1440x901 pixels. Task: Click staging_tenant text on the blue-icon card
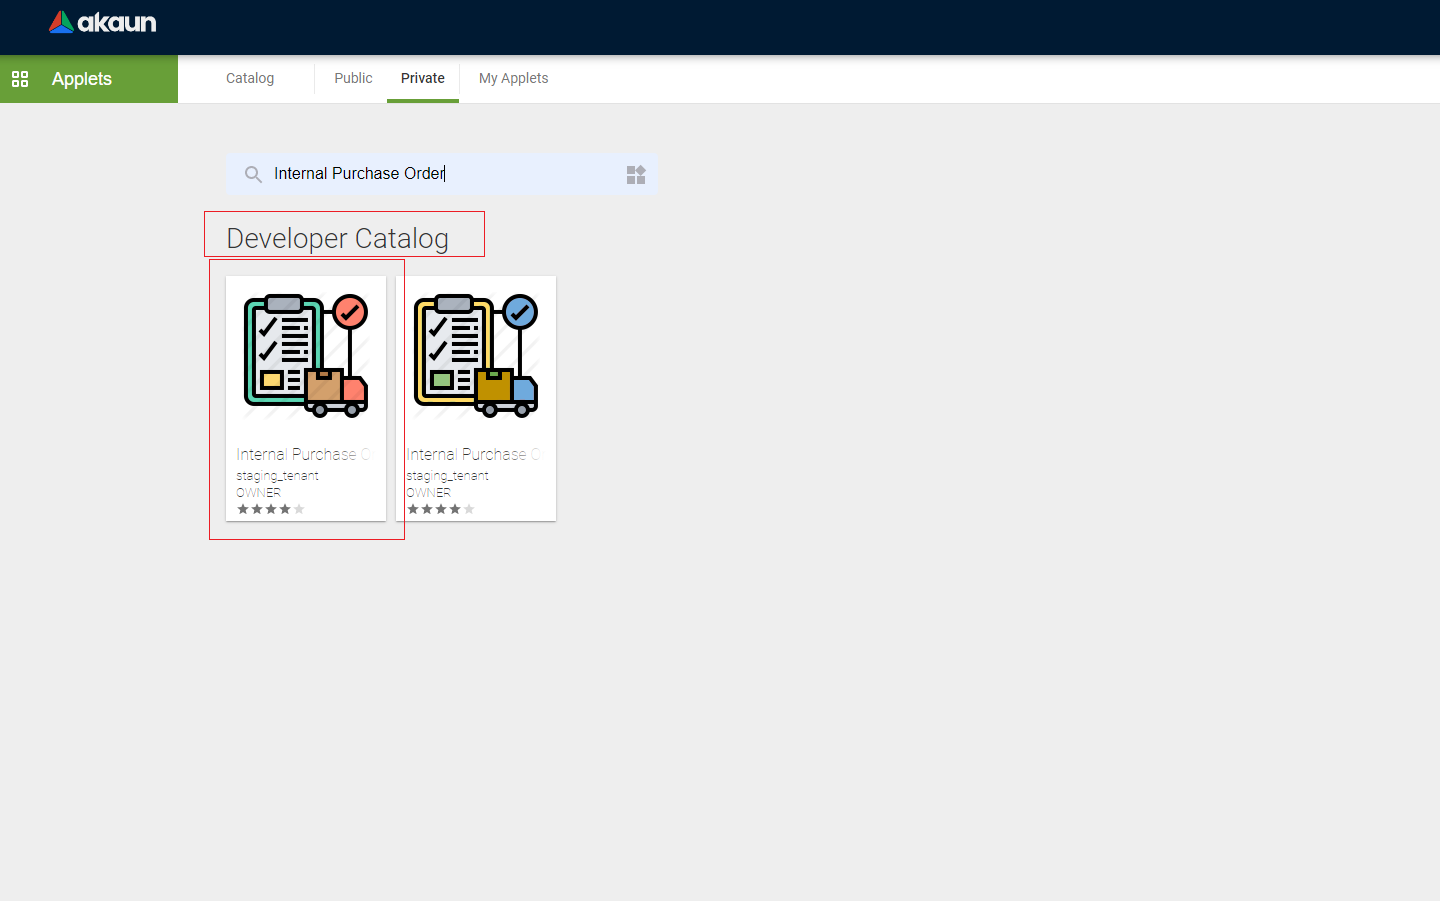point(448,476)
